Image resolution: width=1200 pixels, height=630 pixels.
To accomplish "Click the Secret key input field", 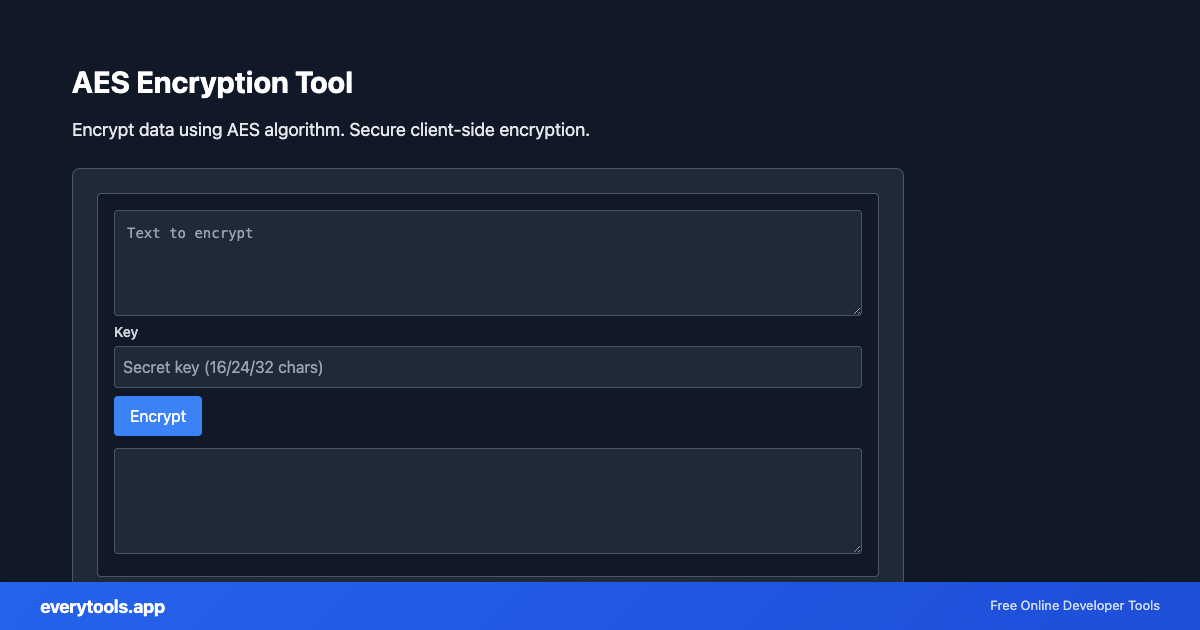I will click(488, 367).
